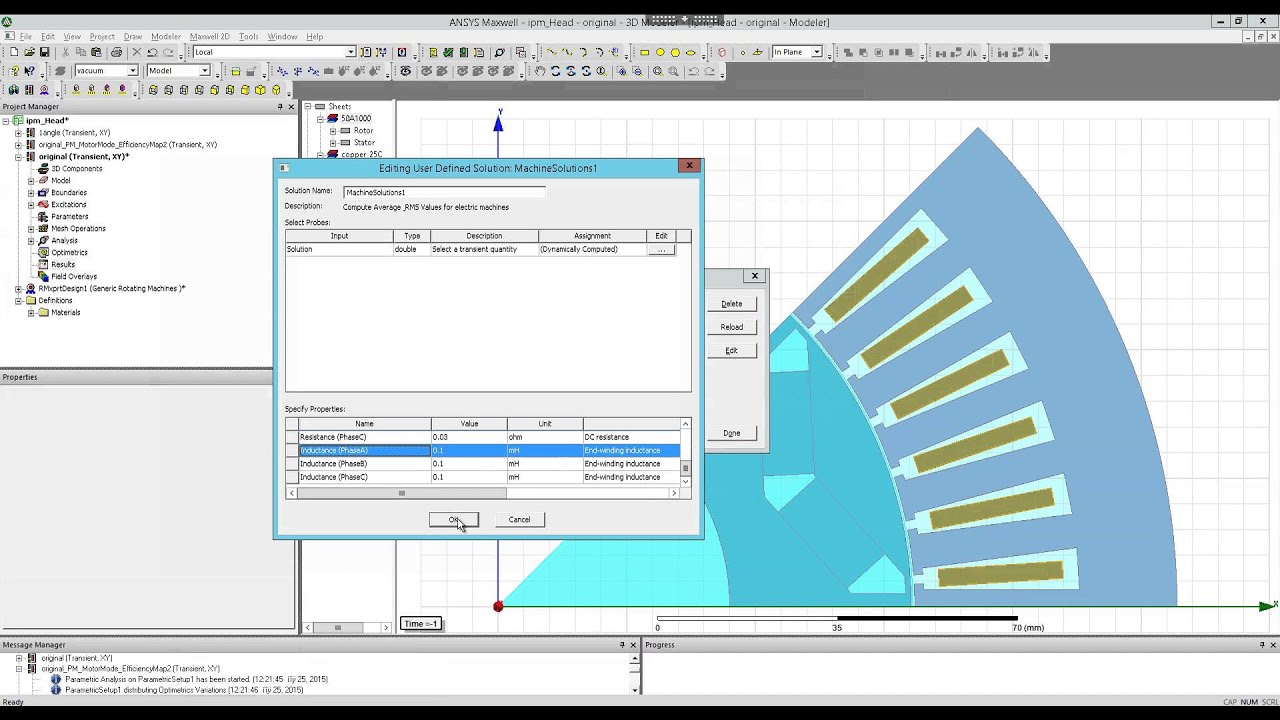Click the draw rectangle tool icon
The image size is (1280, 720).
(x=645, y=52)
